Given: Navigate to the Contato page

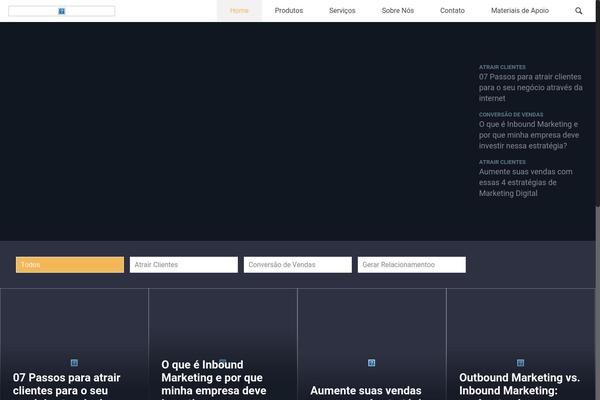Looking at the screenshot, I should 452,11.
